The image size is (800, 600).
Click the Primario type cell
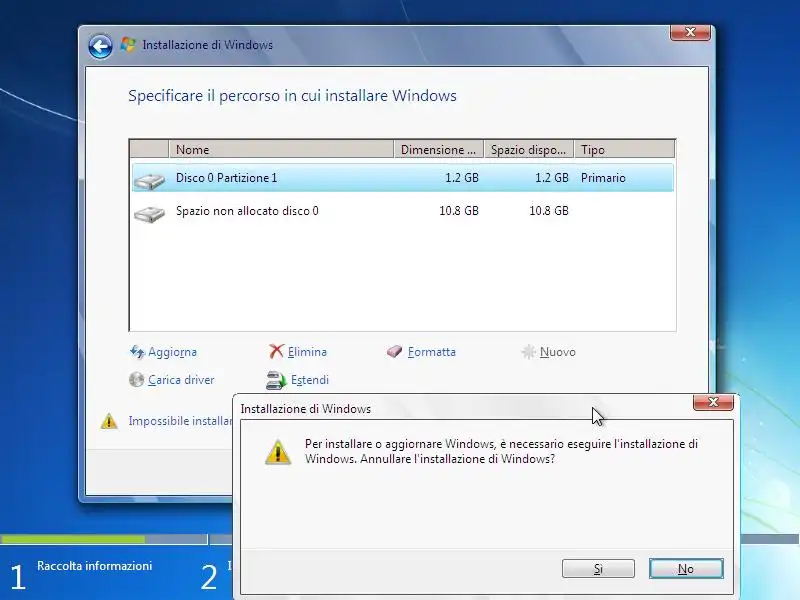click(603, 178)
